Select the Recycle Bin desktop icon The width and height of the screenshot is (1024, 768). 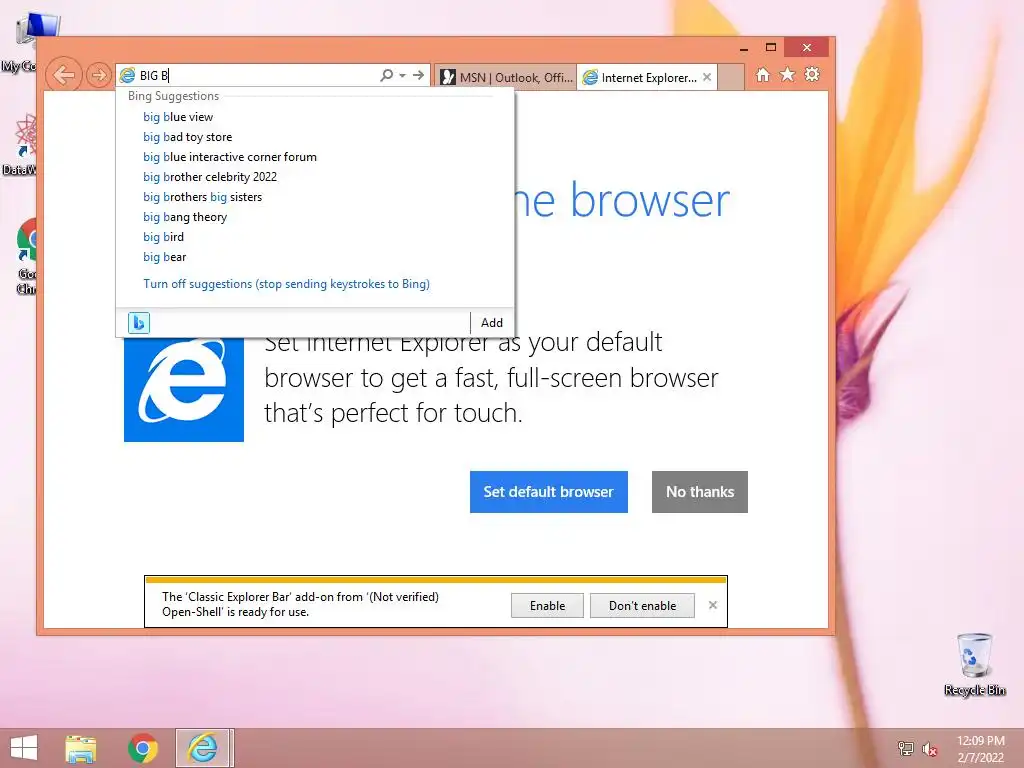coord(974,664)
